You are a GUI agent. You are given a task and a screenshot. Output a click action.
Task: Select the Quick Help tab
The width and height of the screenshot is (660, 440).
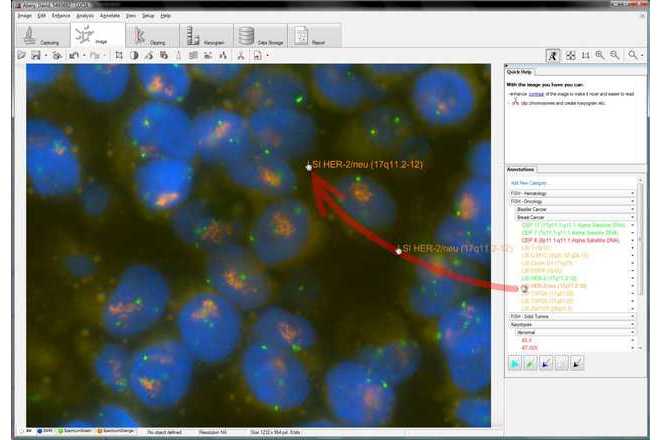[x=519, y=72]
